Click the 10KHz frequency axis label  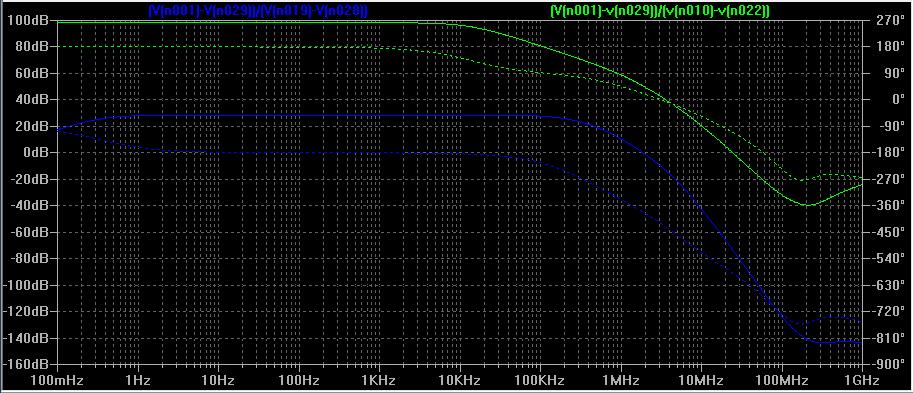(x=459, y=381)
